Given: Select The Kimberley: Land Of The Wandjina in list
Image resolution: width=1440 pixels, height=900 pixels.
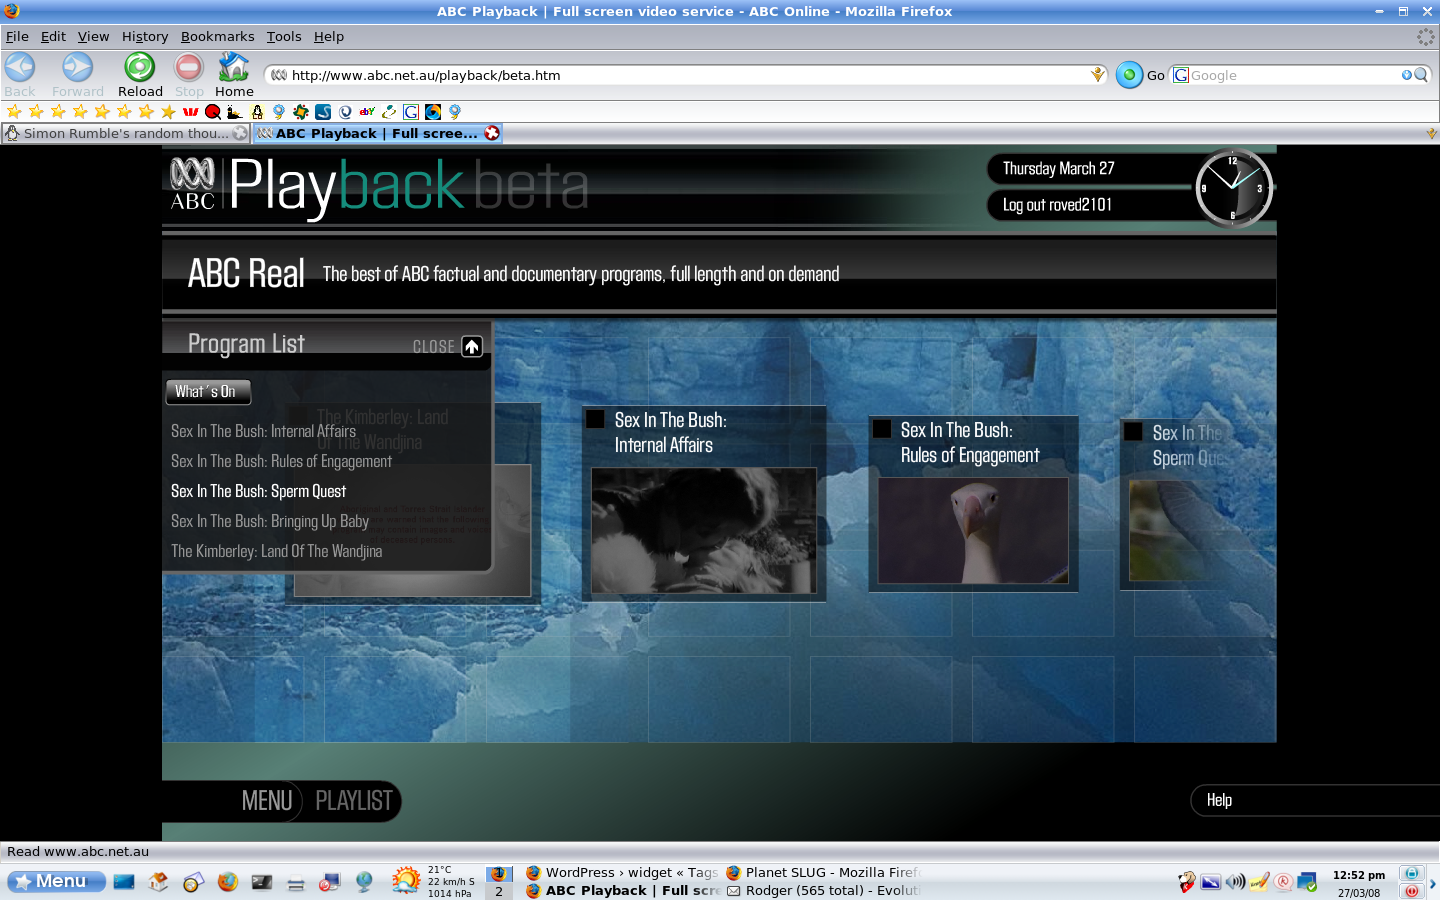Looking at the screenshot, I should [276, 551].
